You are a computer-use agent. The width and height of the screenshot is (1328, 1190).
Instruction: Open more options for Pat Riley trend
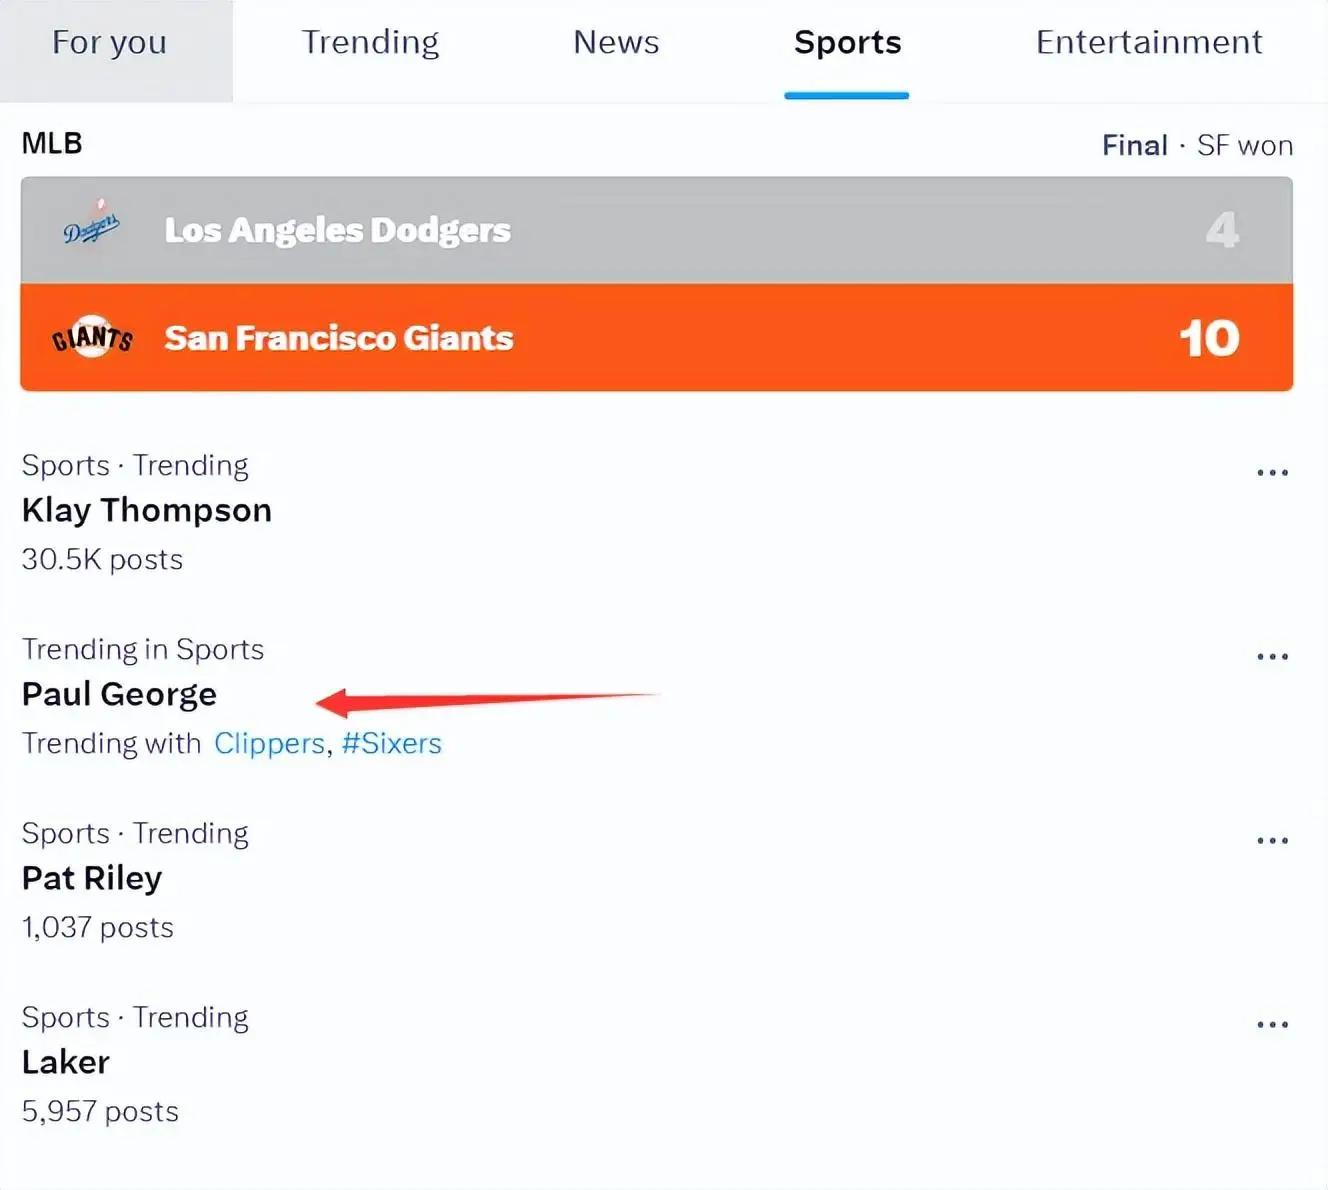click(x=1272, y=841)
